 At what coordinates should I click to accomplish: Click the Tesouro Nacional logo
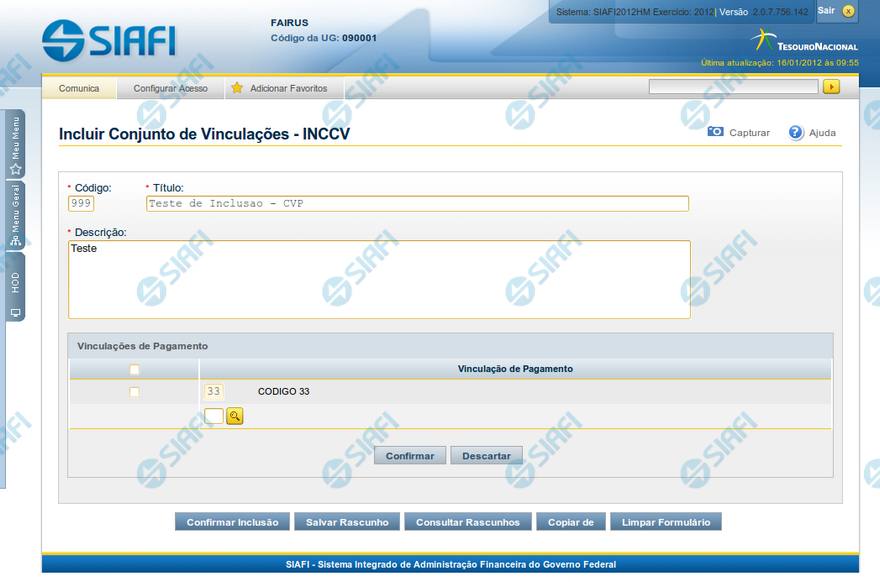point(804,41)
